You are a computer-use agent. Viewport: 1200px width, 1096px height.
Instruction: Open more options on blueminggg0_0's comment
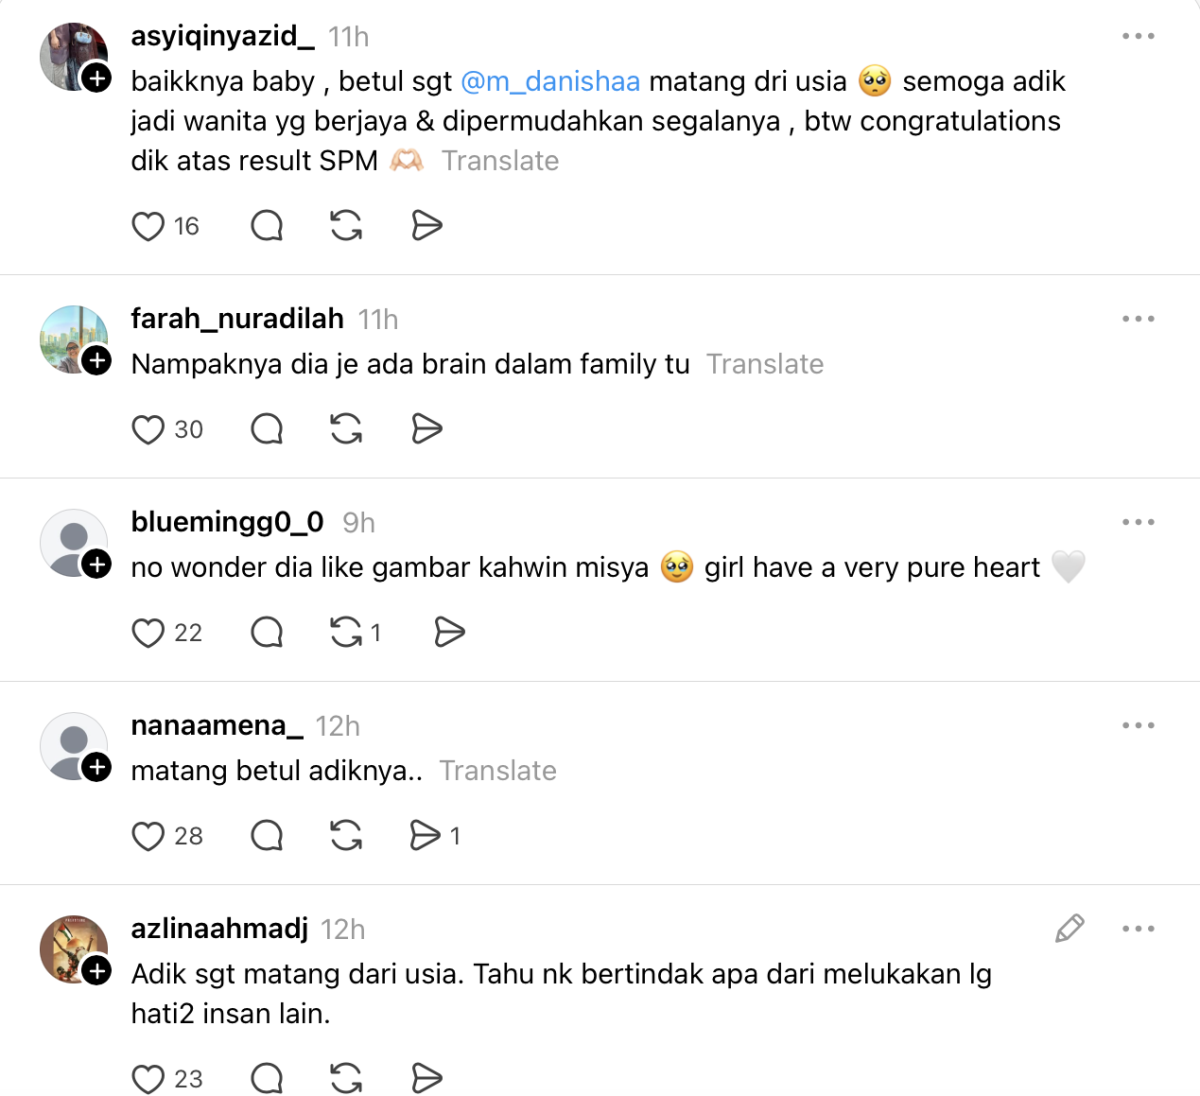[1138, 522]
